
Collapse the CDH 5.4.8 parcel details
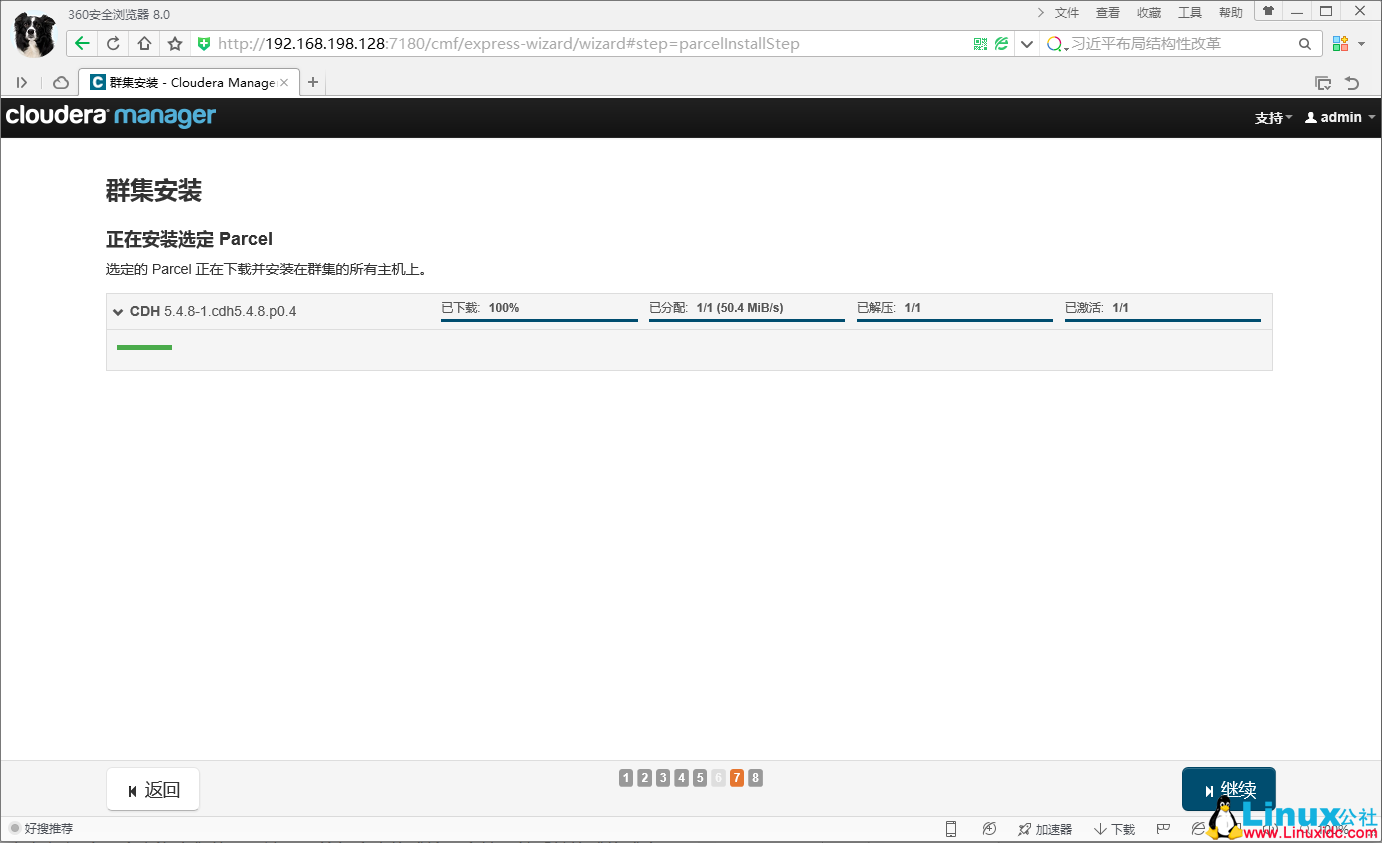pos(117,311)
